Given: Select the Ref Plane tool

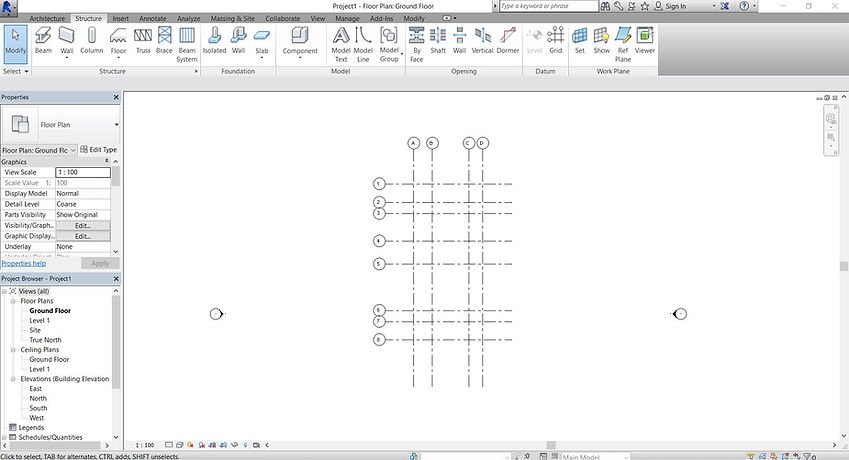Looking at the screenshot, I should click(x=623, y=44).
